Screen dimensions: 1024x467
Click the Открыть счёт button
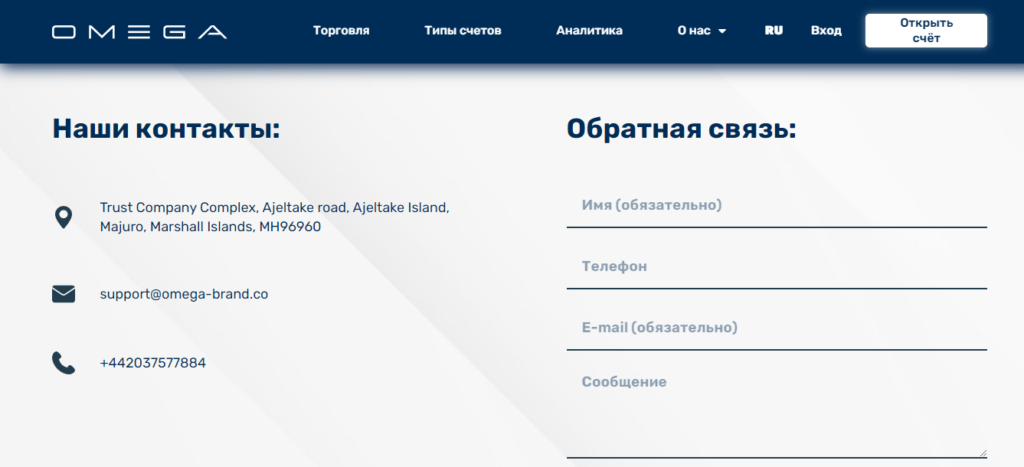coord(926,31)
